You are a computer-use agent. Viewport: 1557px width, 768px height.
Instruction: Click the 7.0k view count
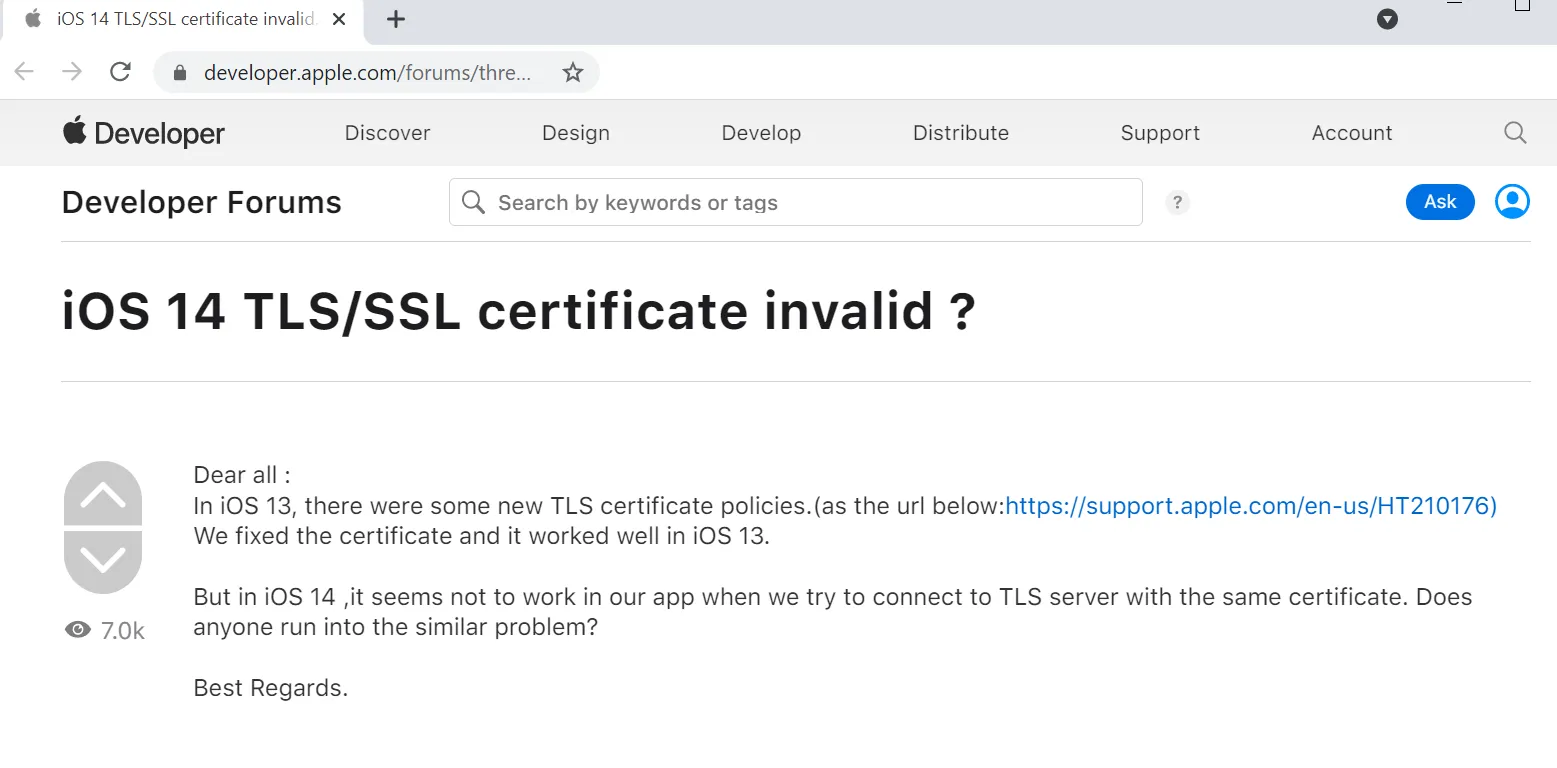pyautogui.click(x=123, y=631)
